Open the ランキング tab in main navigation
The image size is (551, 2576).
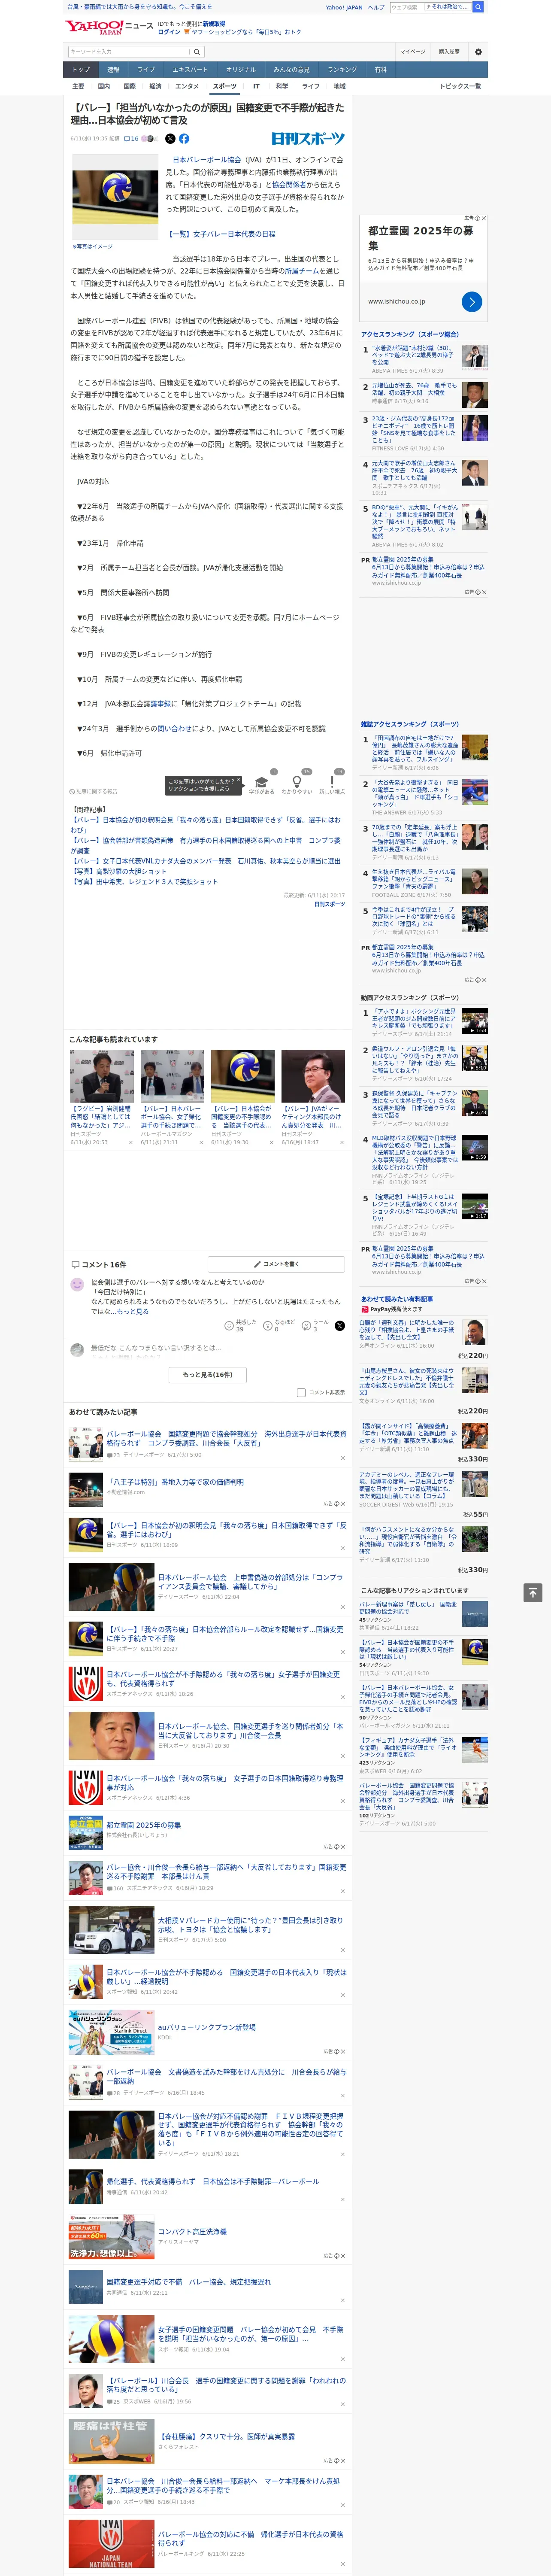(342, 70)
